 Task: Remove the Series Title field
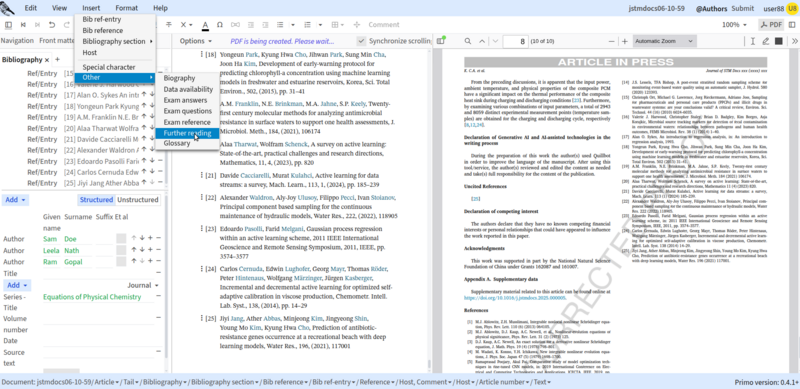[159, 296]
